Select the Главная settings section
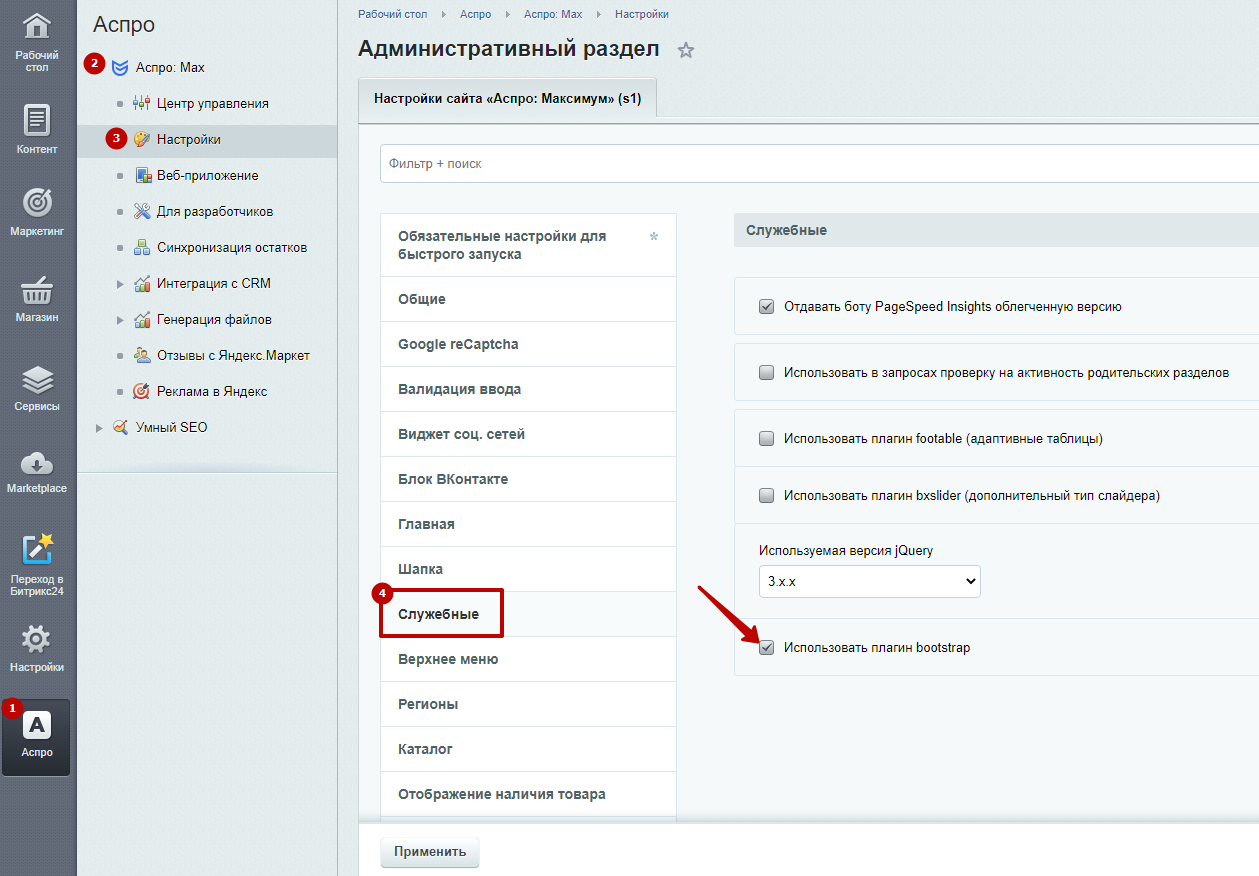Viewport: 1259px width, 876px height. (x=529, y=524)
